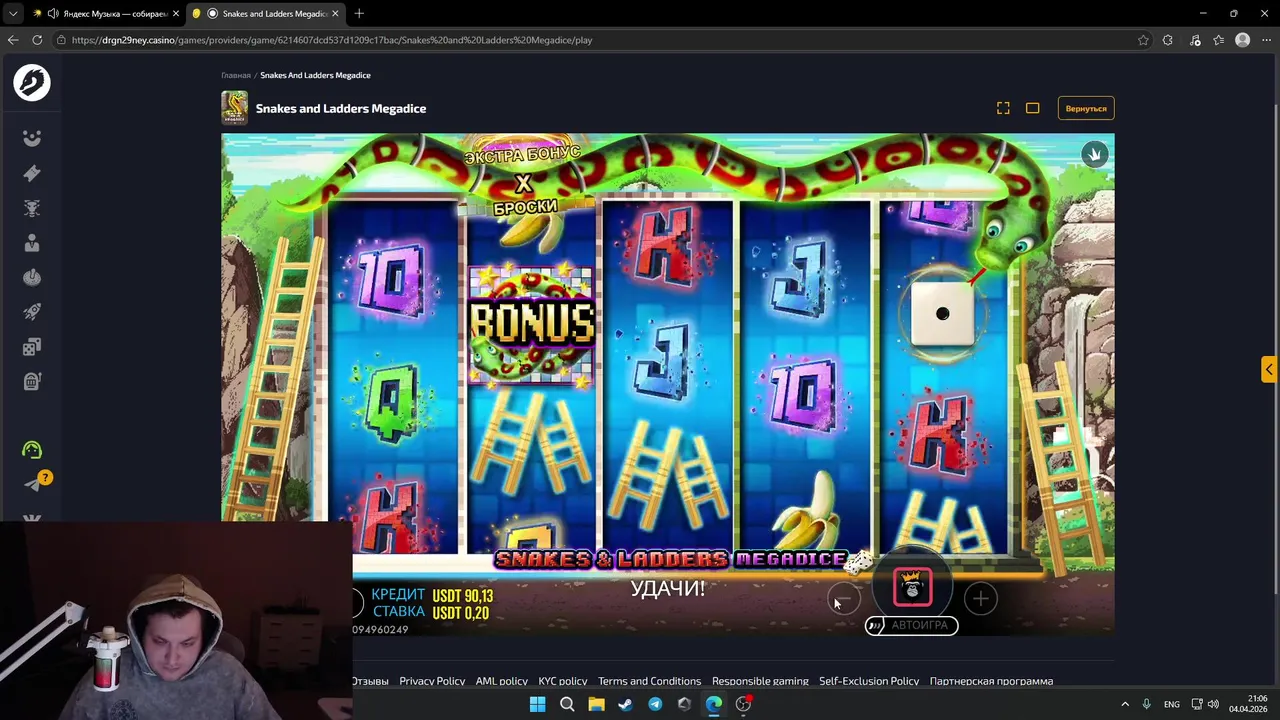Open Главная breadcrumb link
This screenshot has height=720, width=1280.
[236, 75]
